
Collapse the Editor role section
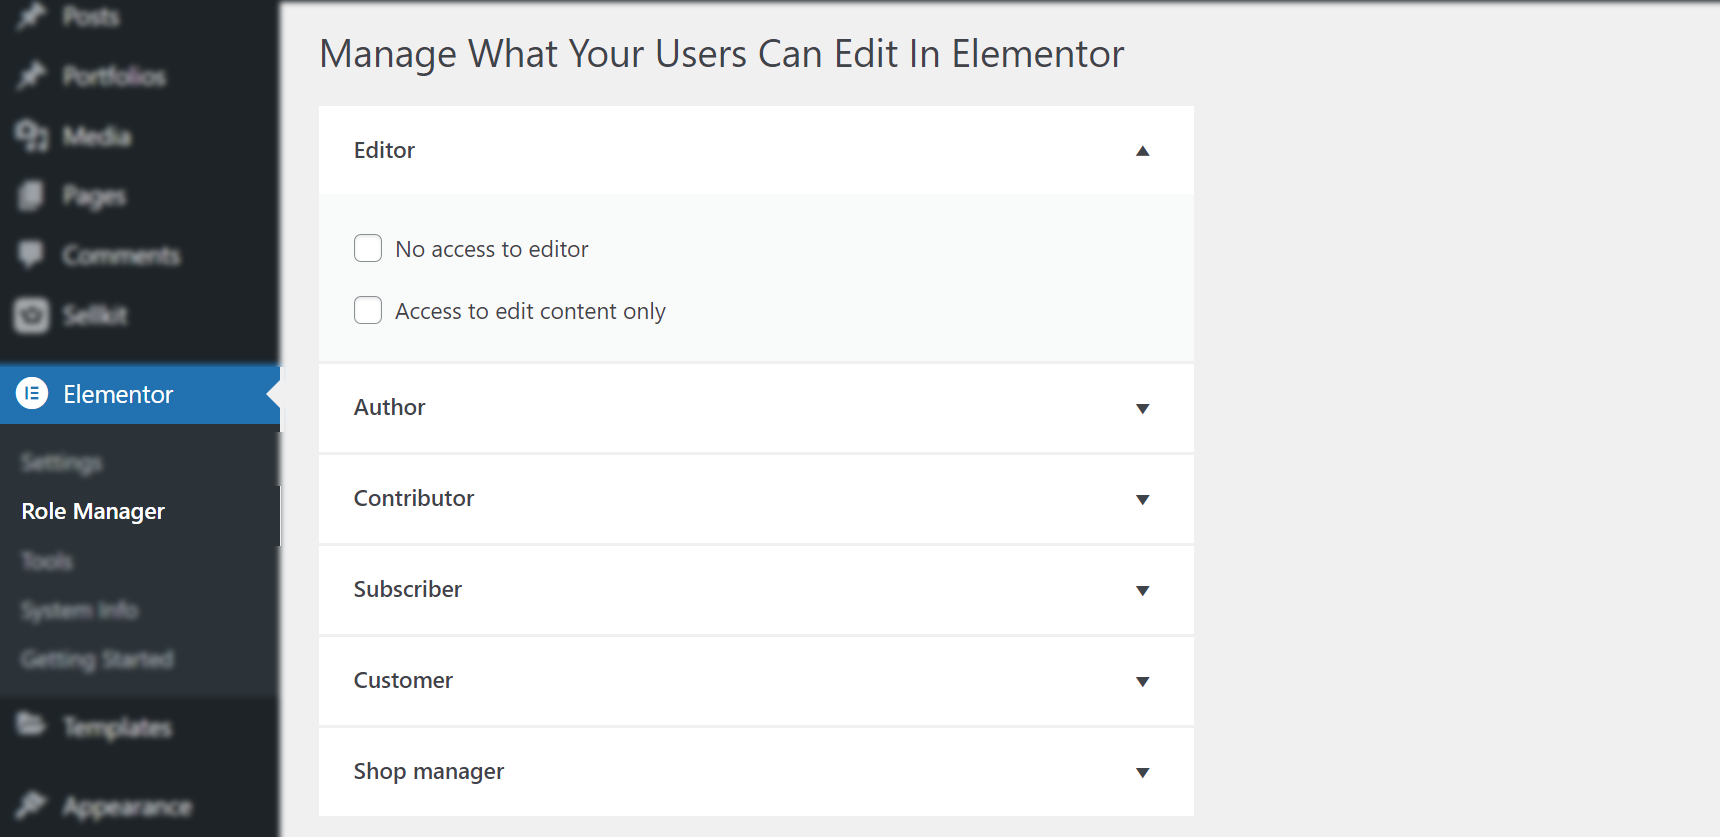(1143, 150)
